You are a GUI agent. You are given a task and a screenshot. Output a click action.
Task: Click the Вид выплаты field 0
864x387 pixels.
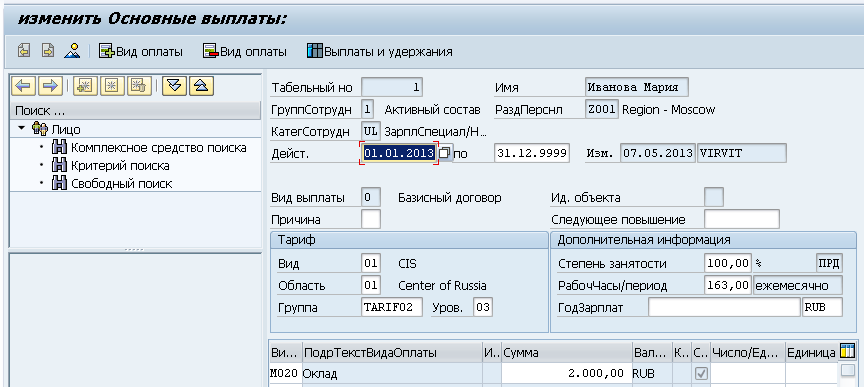tap(371, 197)
